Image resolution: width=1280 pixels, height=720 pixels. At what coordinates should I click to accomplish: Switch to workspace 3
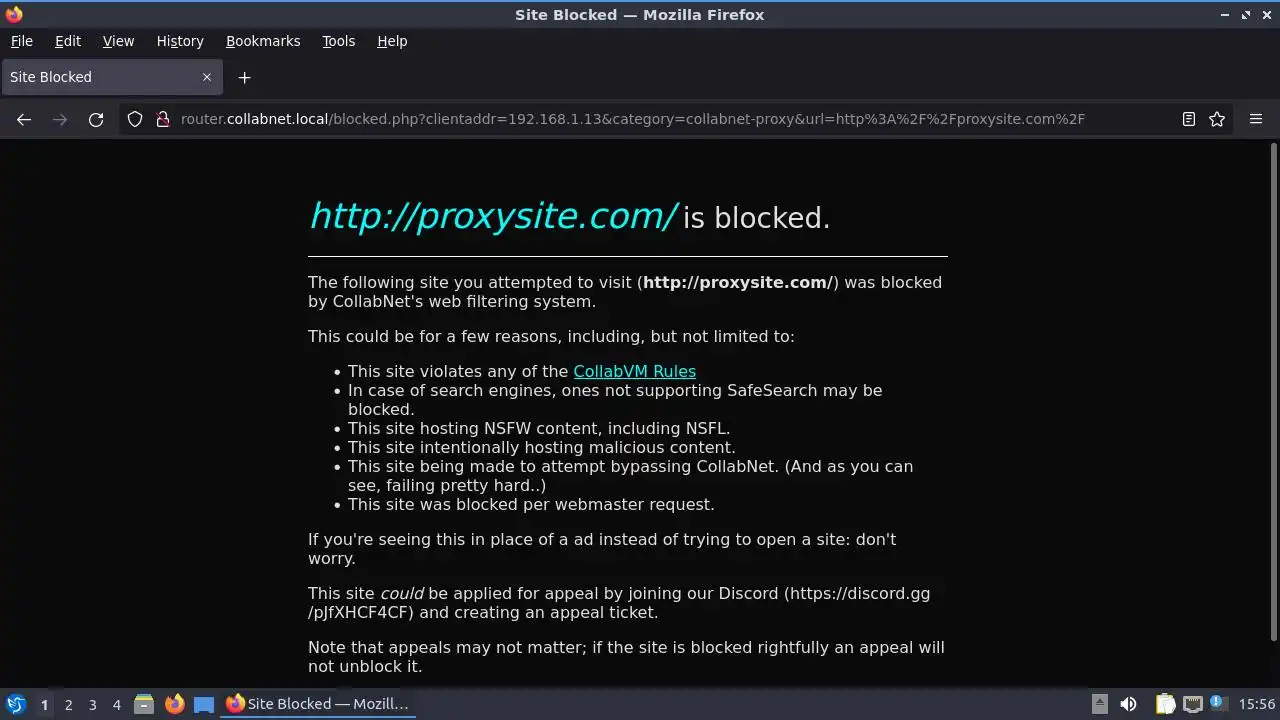pos(92,705)
